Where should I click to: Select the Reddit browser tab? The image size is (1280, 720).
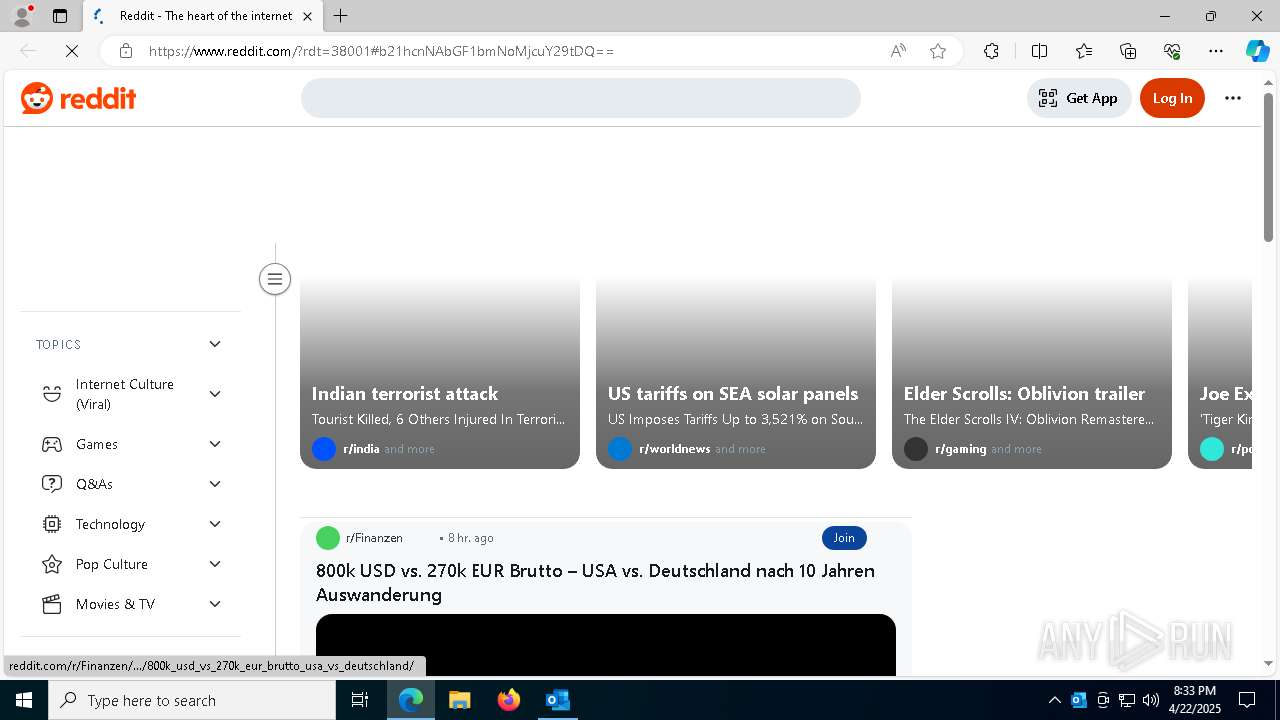coord(203,16)
